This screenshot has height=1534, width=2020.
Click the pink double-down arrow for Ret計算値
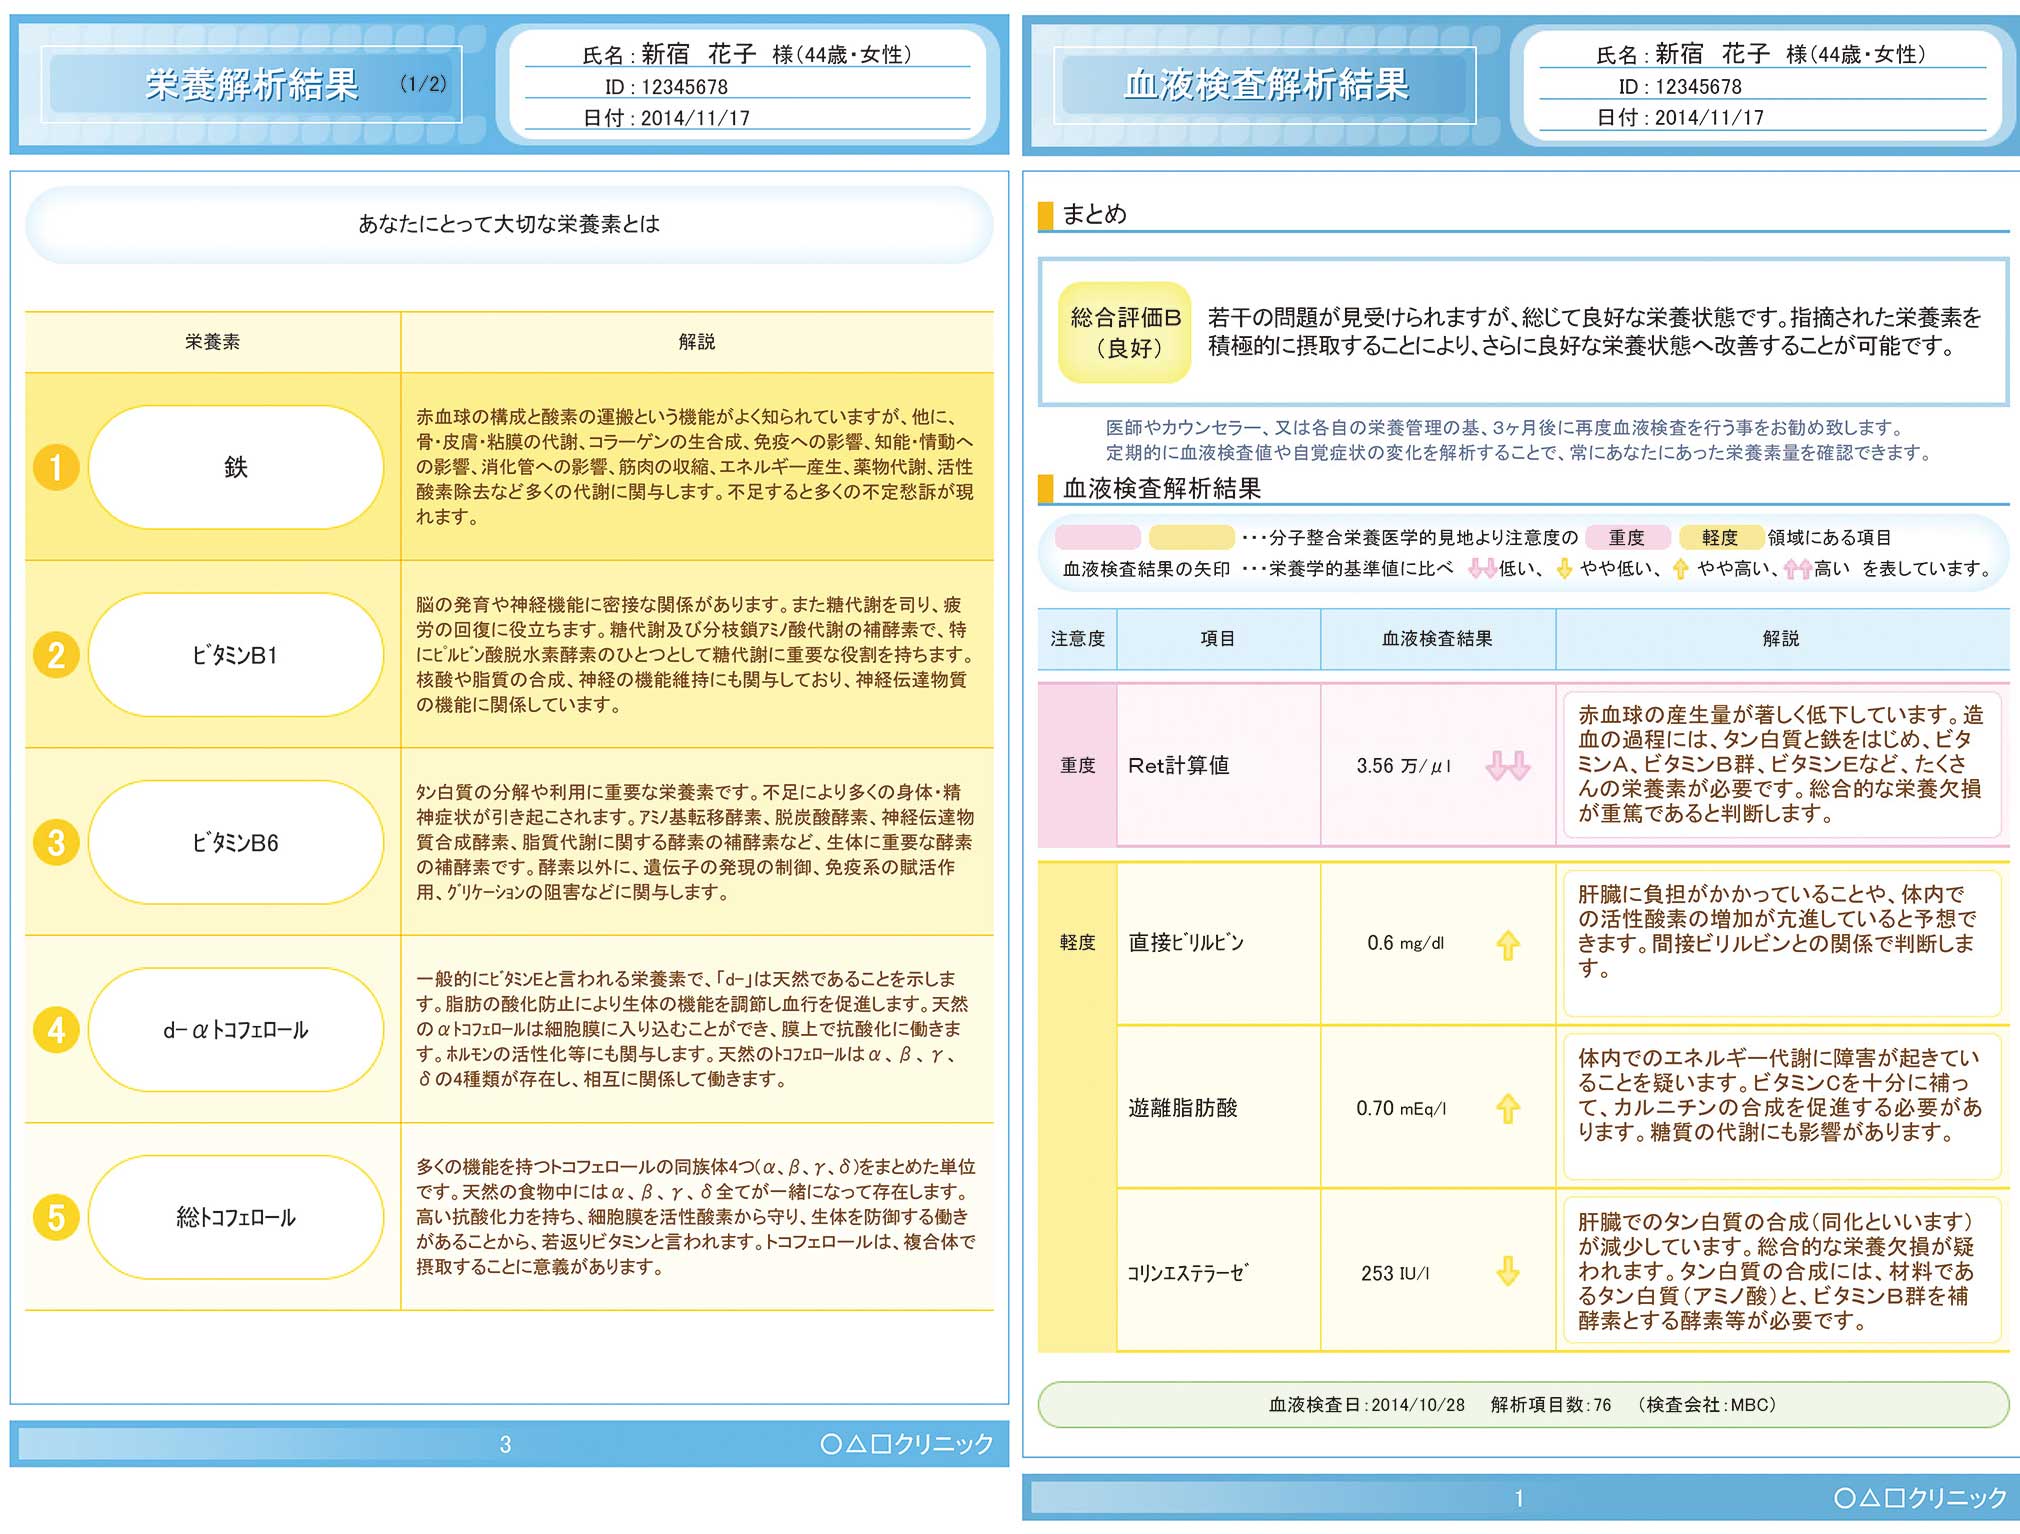pyautogui.click(x=1507, y=766)
